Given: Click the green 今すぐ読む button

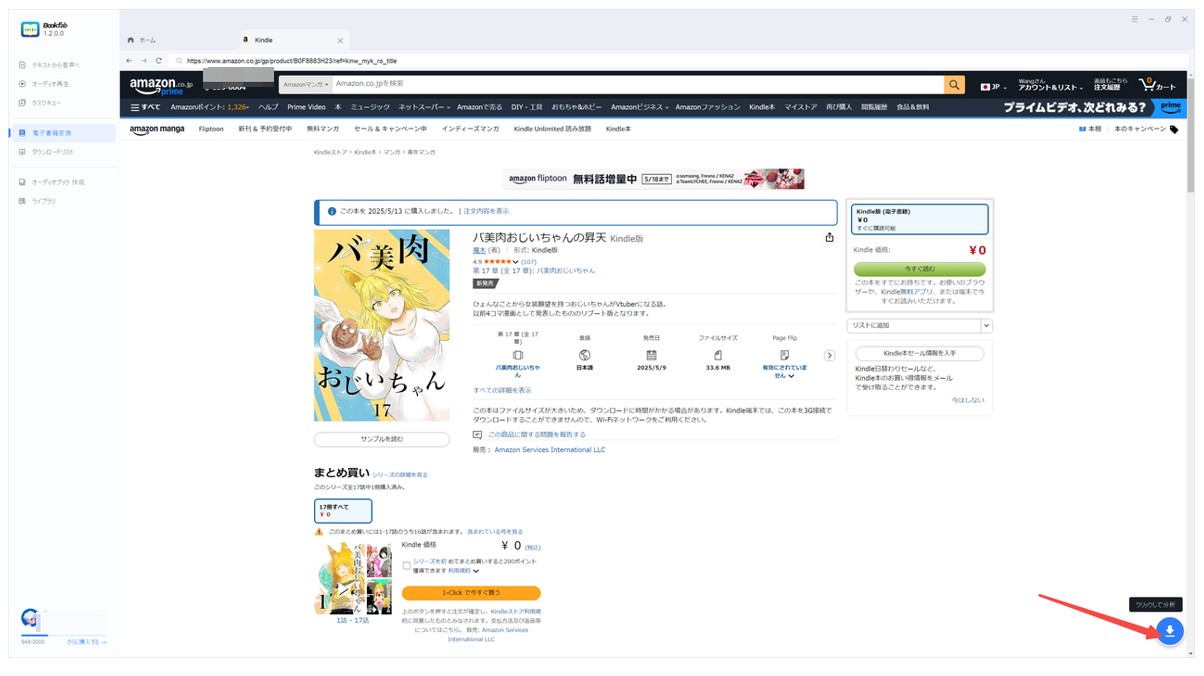Looking at the screenshot, I should [919, 269].
